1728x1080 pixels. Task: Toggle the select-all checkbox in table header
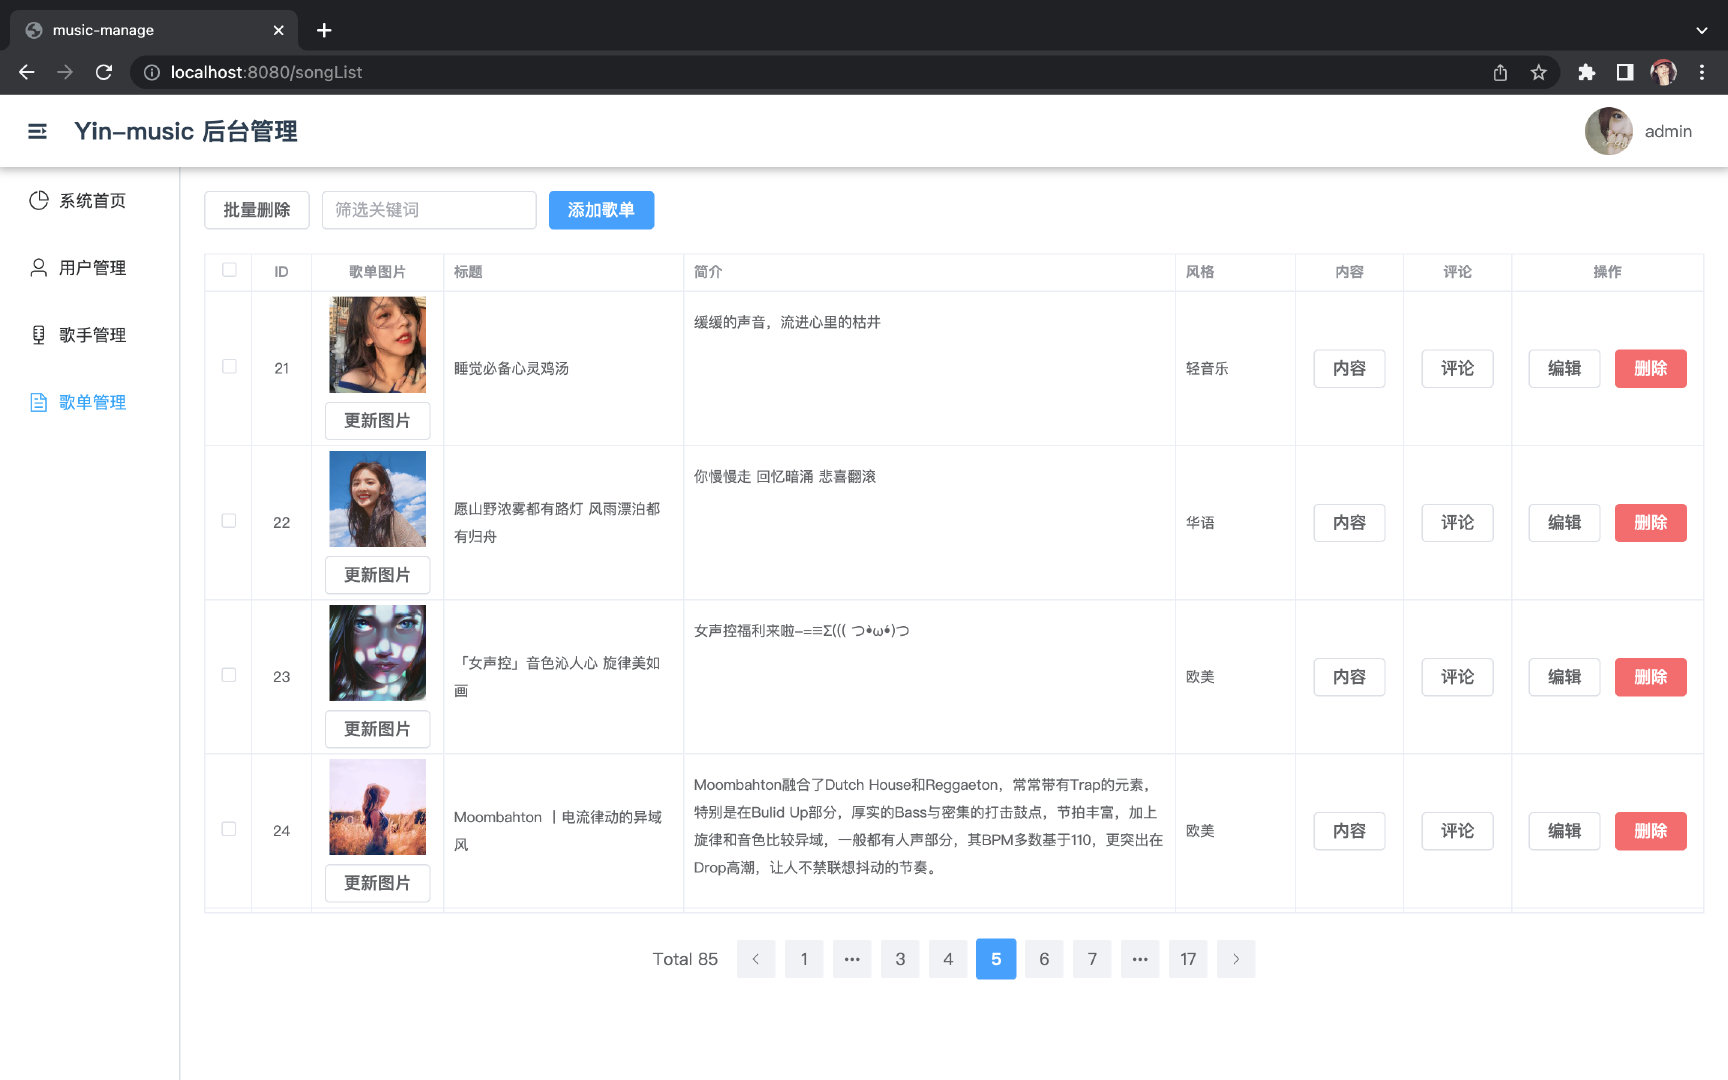pyautogui.click(x=229, y=270)
